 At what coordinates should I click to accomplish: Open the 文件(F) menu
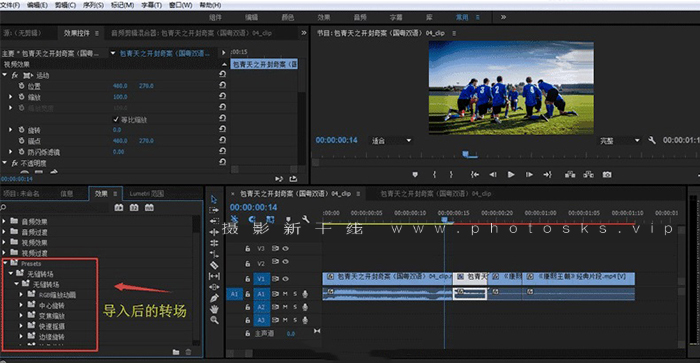[x=10, y=5]
